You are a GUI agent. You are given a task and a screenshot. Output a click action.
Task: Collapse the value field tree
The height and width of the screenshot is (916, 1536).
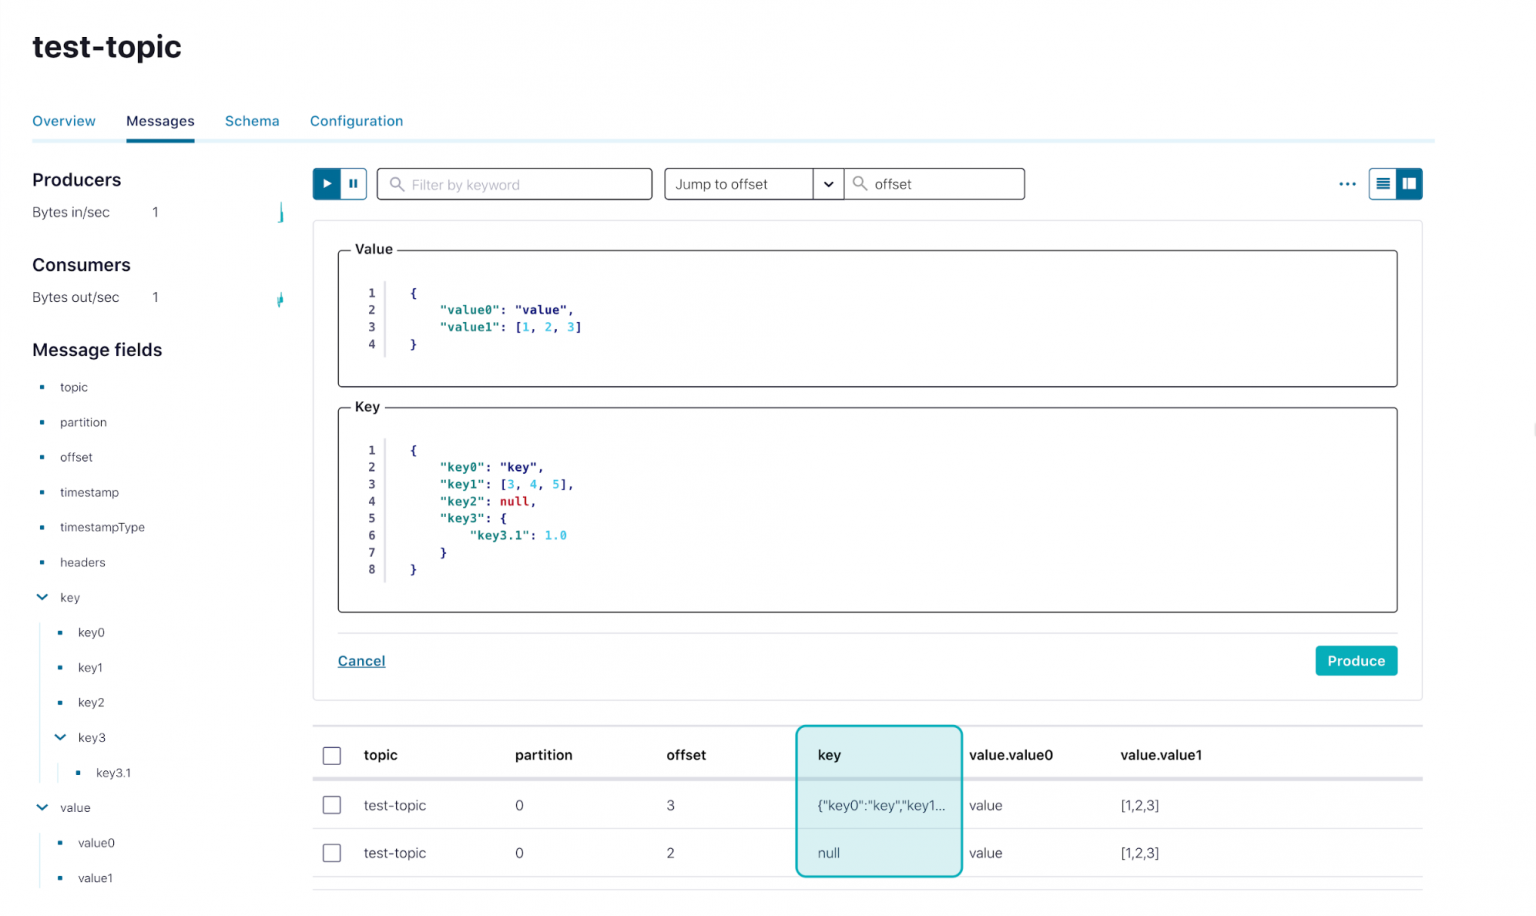41,807
